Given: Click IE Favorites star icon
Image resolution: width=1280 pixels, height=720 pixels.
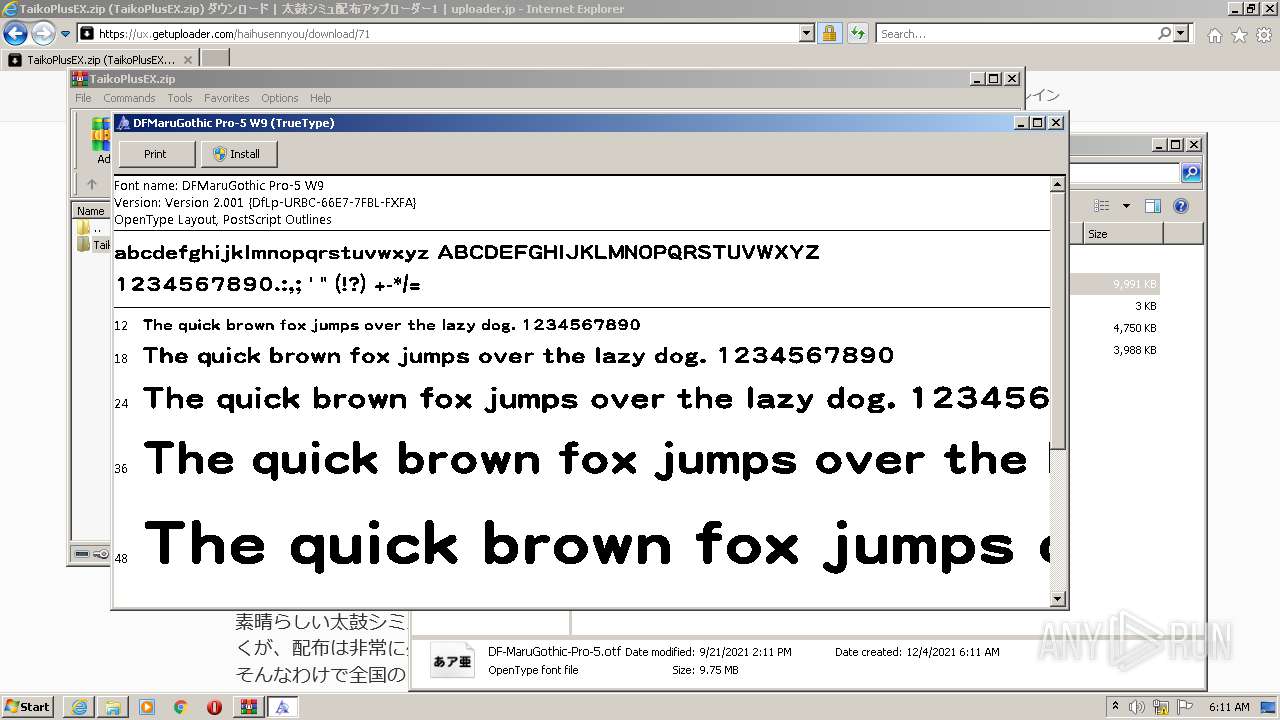Looking at the screenshot, I should (1239, 35).
